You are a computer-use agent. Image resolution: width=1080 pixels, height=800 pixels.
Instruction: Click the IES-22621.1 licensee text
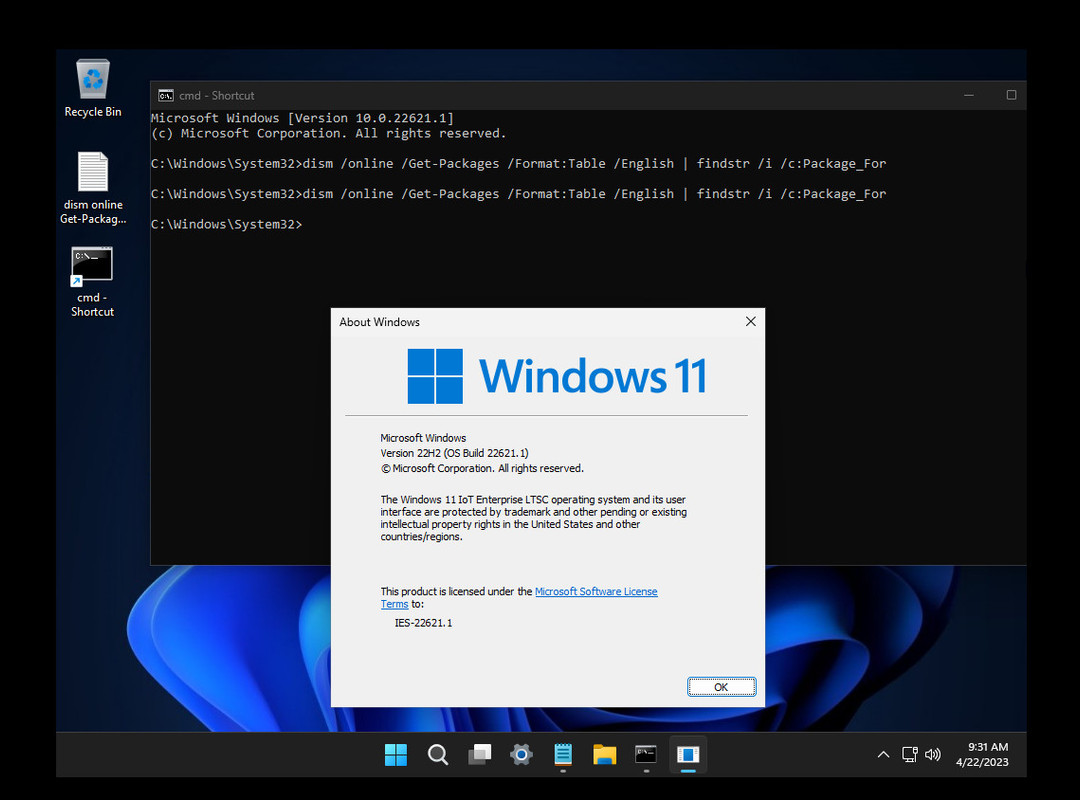tap(424, 623)
